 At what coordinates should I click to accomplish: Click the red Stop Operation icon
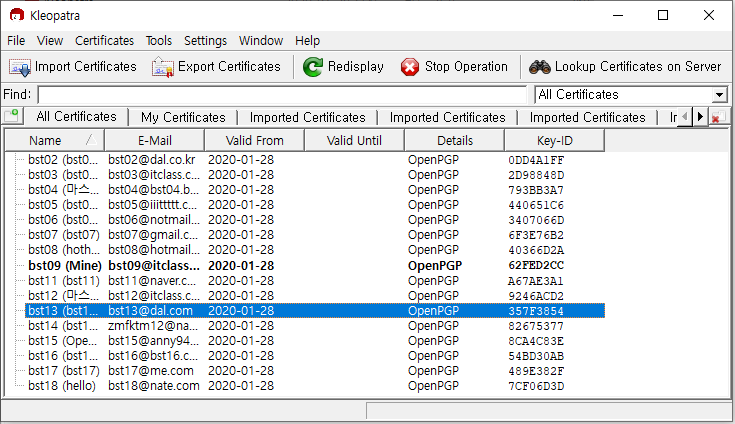(410, 67)
